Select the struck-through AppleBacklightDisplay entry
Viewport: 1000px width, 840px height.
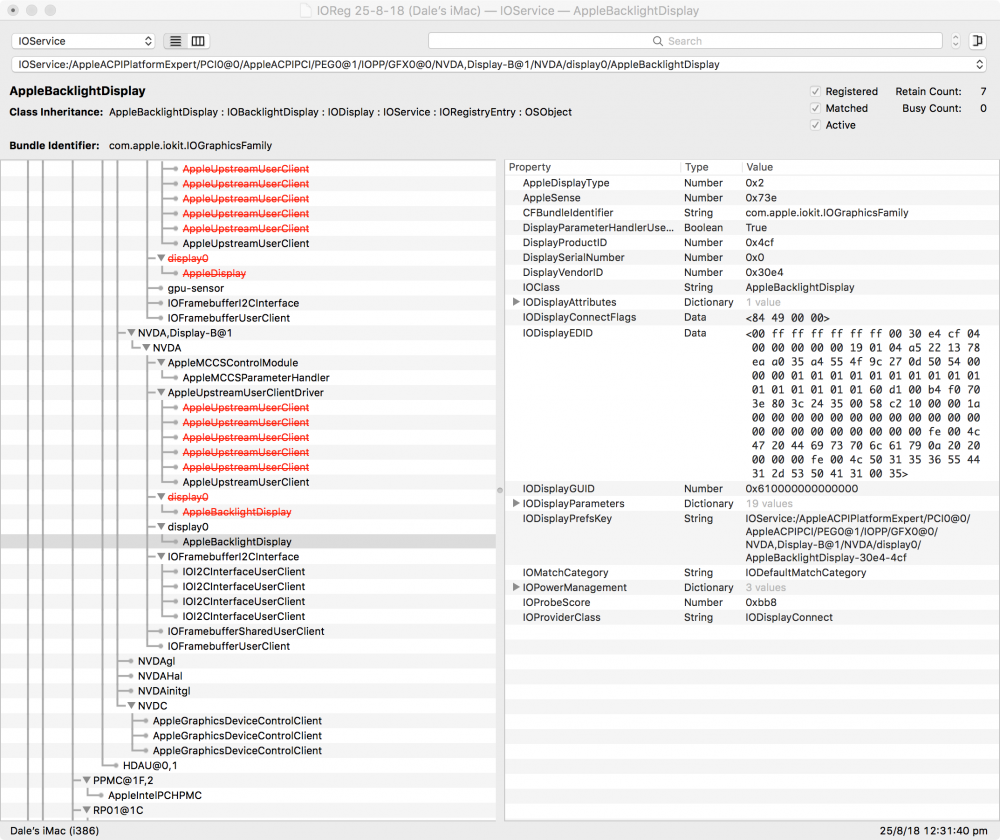(x=237, y=512)
